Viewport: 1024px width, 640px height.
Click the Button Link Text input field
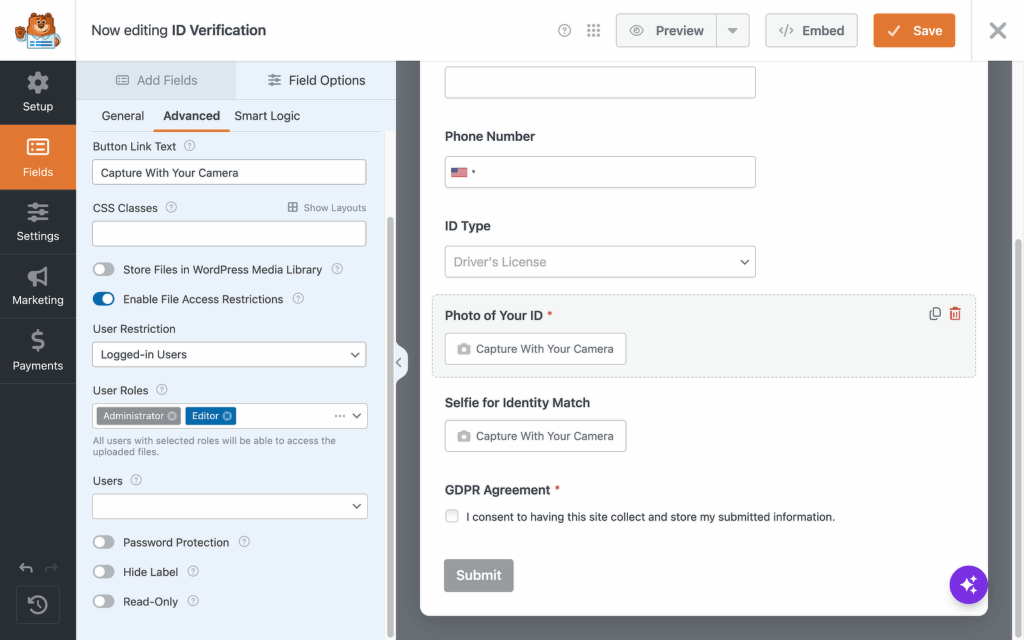click(x=229, y=172)
